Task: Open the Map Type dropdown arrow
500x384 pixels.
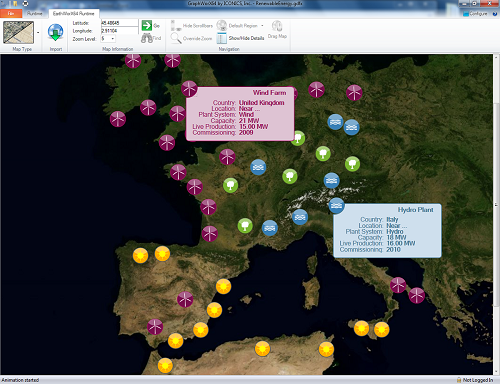Action: coord(38,33)
